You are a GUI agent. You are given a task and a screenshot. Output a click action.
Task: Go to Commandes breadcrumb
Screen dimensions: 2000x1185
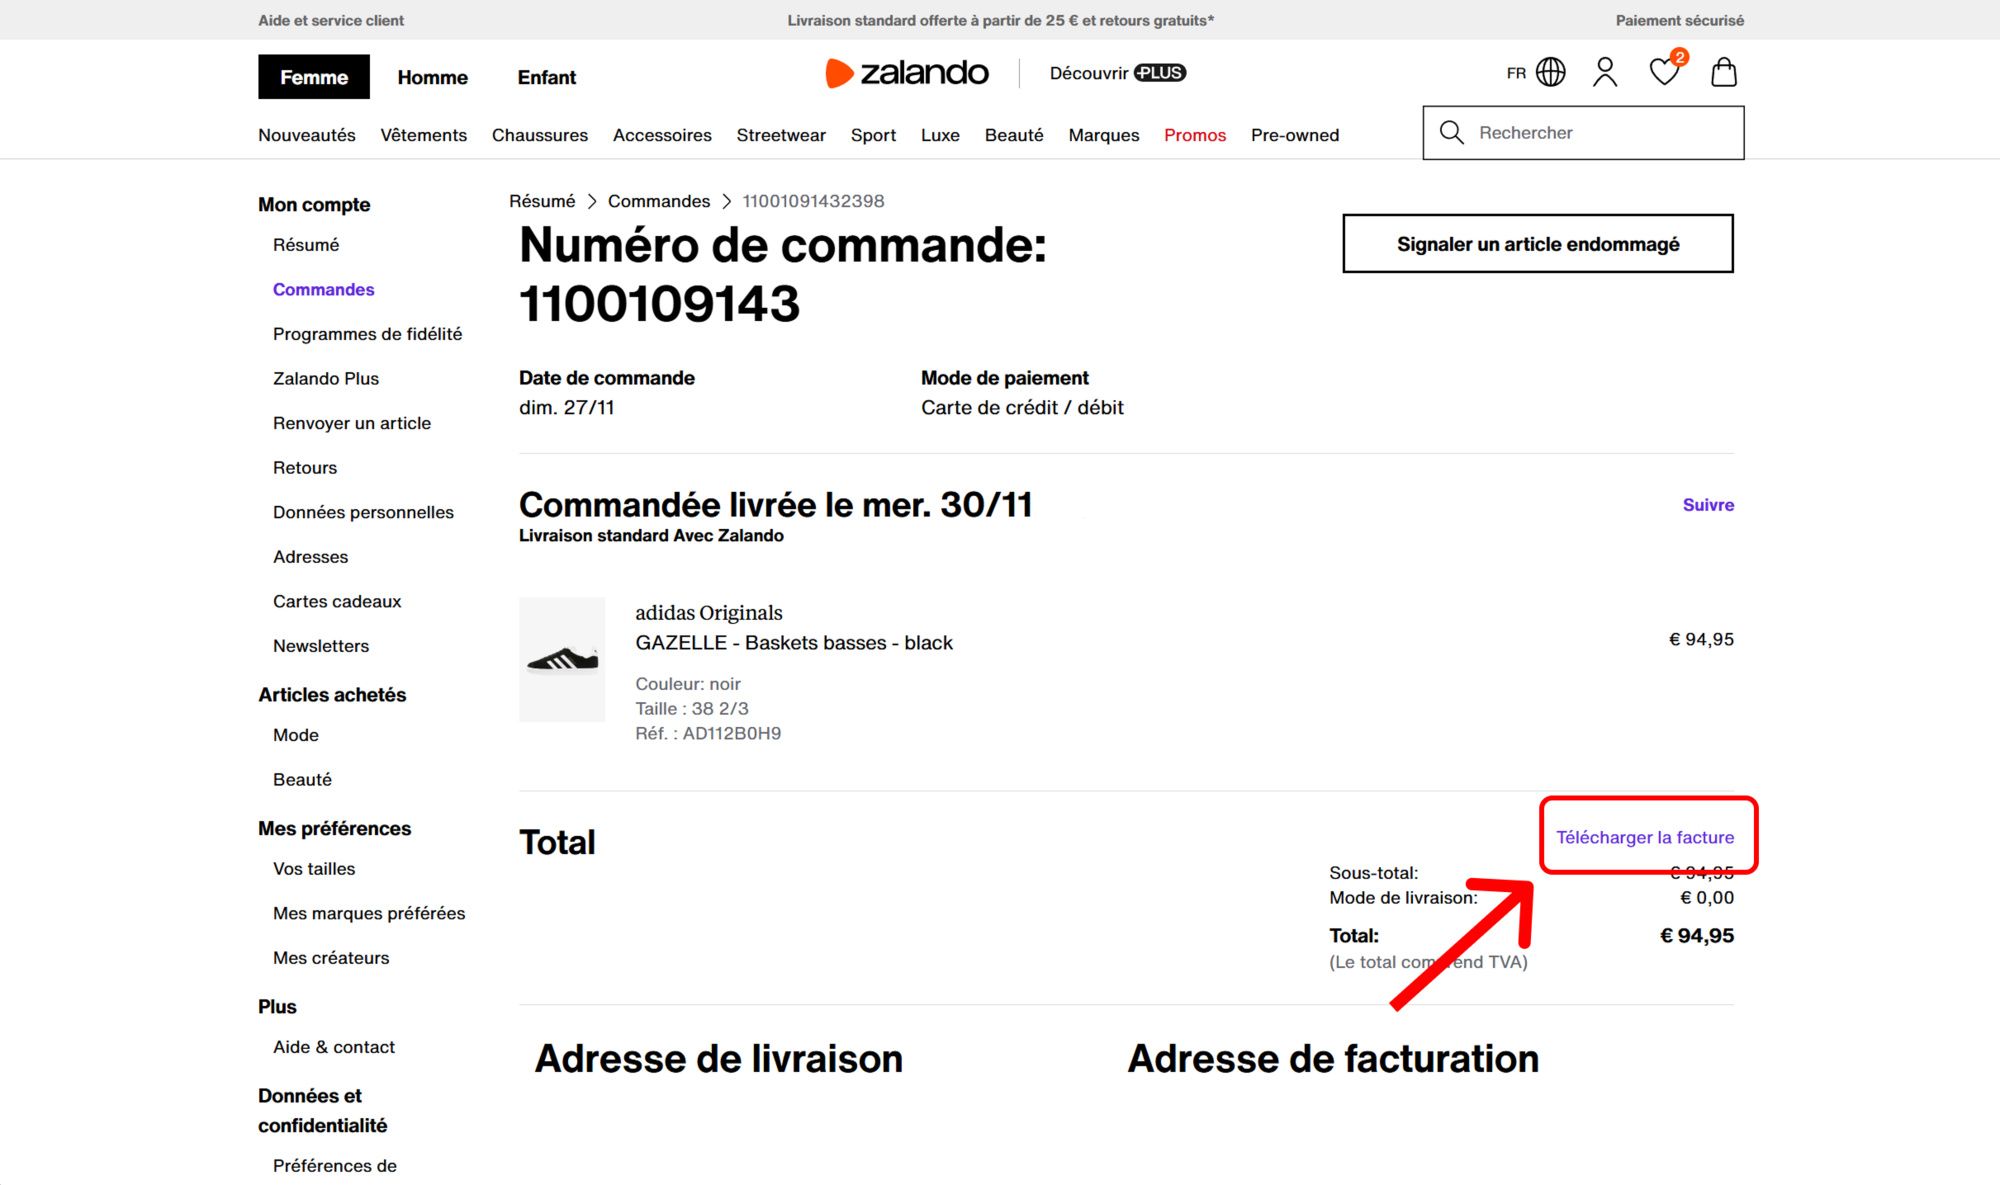coord(659,201)
